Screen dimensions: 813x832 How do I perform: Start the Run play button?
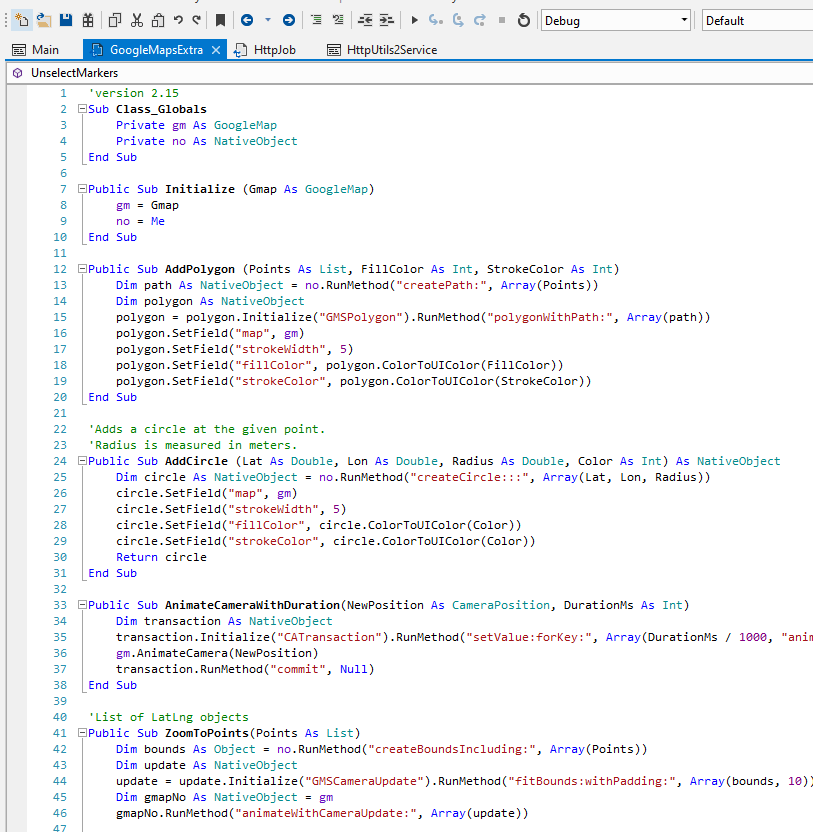point(414,20)
